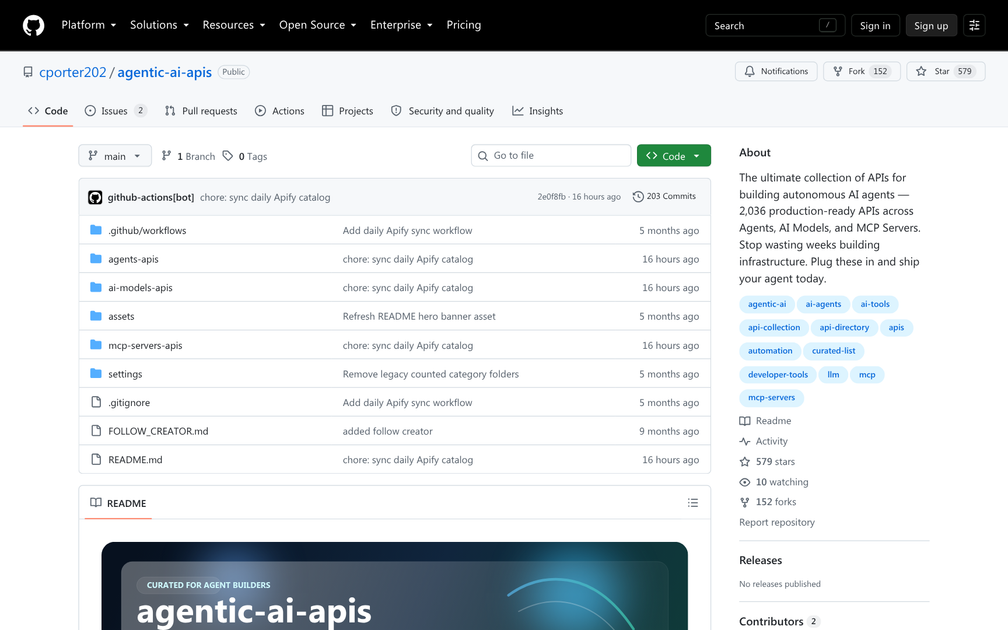The image size is (1008, 630).
Task: Expand the Solutions menu
Action: pyautogui.click(x=159, y=25)
